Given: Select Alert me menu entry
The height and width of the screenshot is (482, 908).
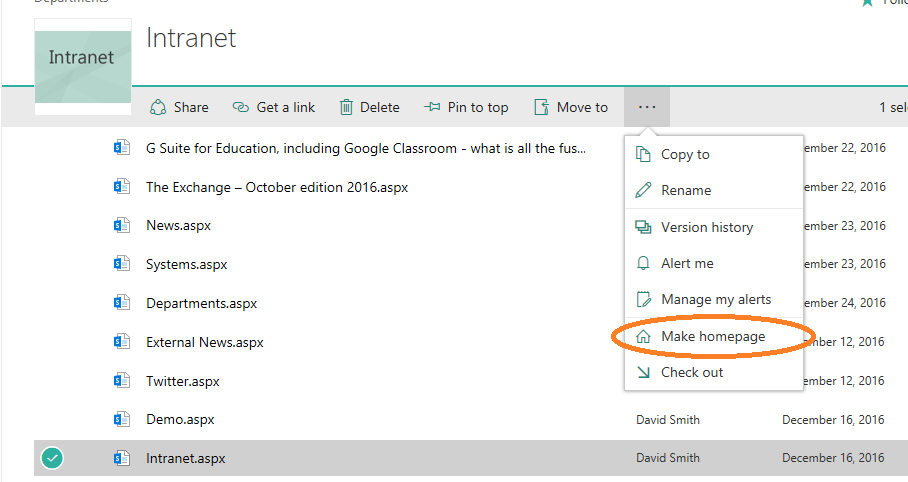Looking at the screenshot, I should [713, 263].
